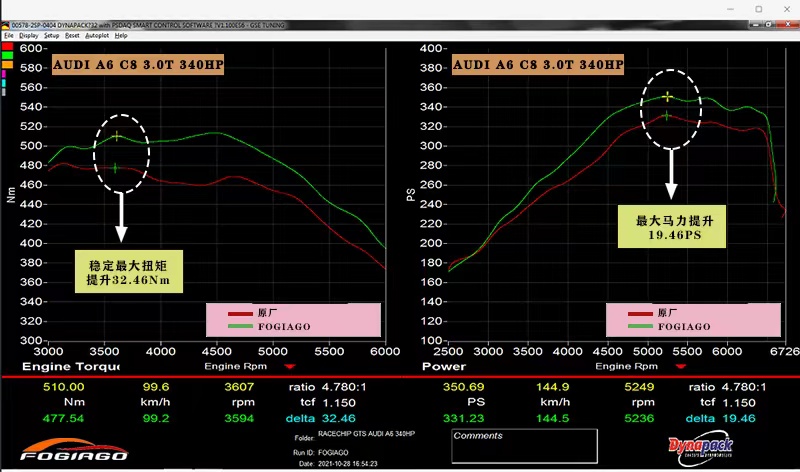Click the 3607 rpm value

click(239, 387)
